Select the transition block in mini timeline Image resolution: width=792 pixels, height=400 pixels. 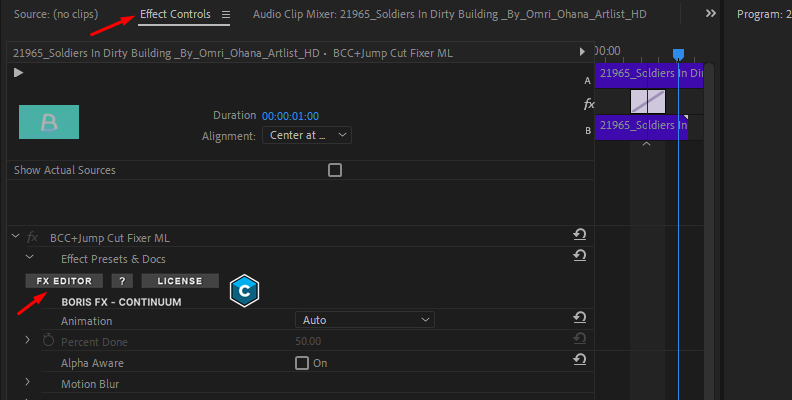point(648,102)
